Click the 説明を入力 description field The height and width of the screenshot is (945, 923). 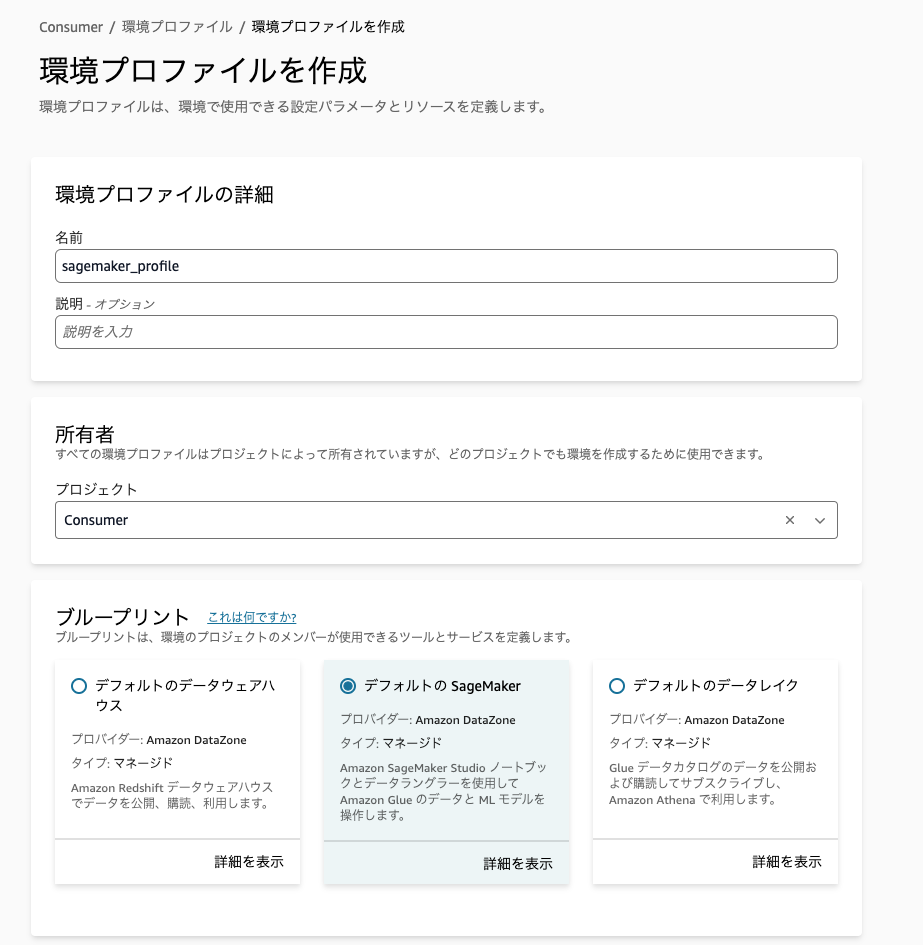[x=446, y=331]
